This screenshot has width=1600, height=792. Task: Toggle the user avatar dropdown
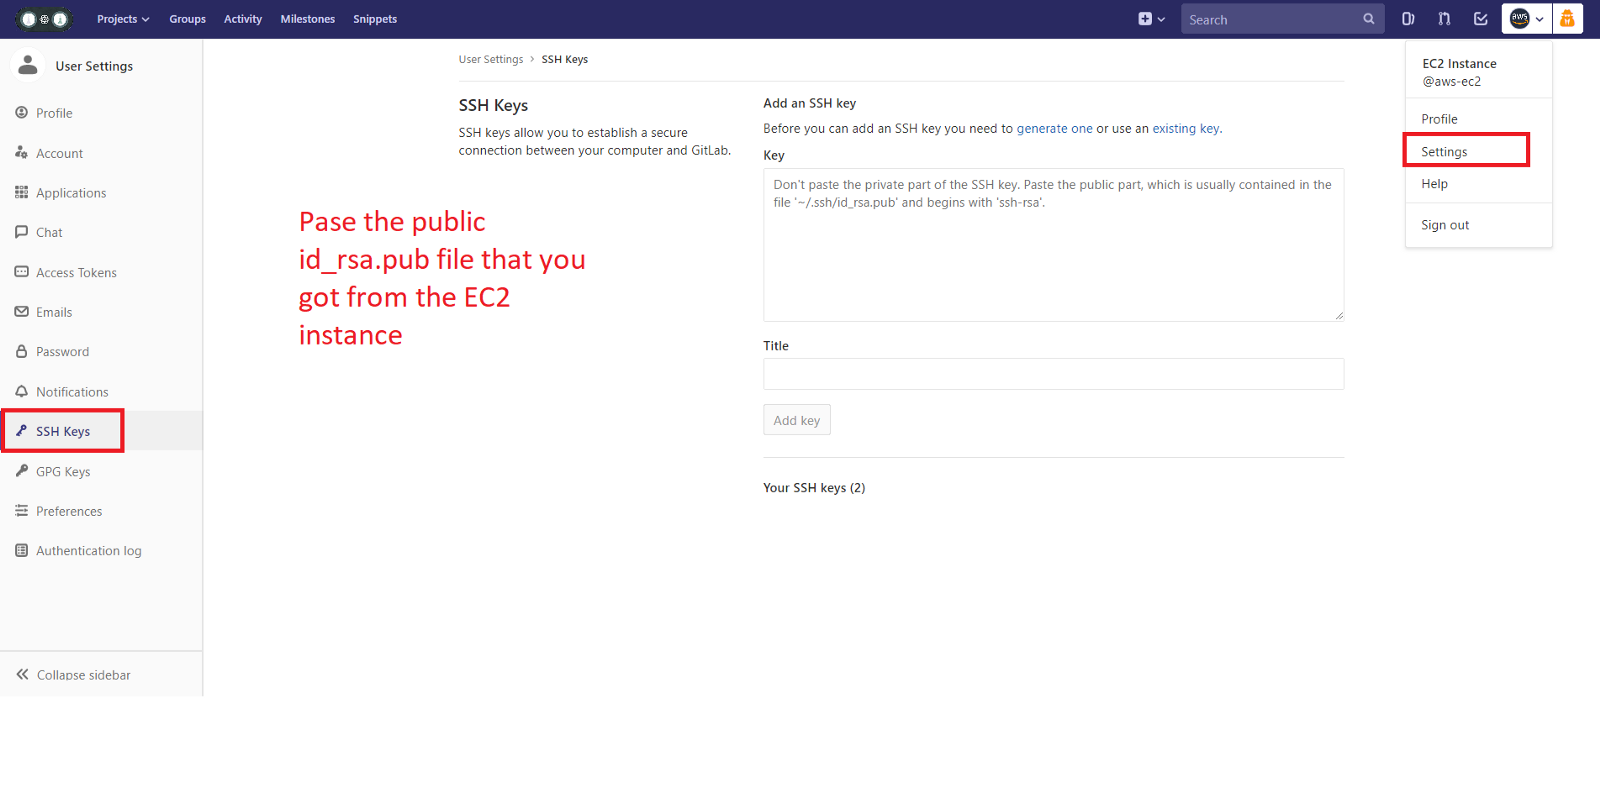[1527, 19]
